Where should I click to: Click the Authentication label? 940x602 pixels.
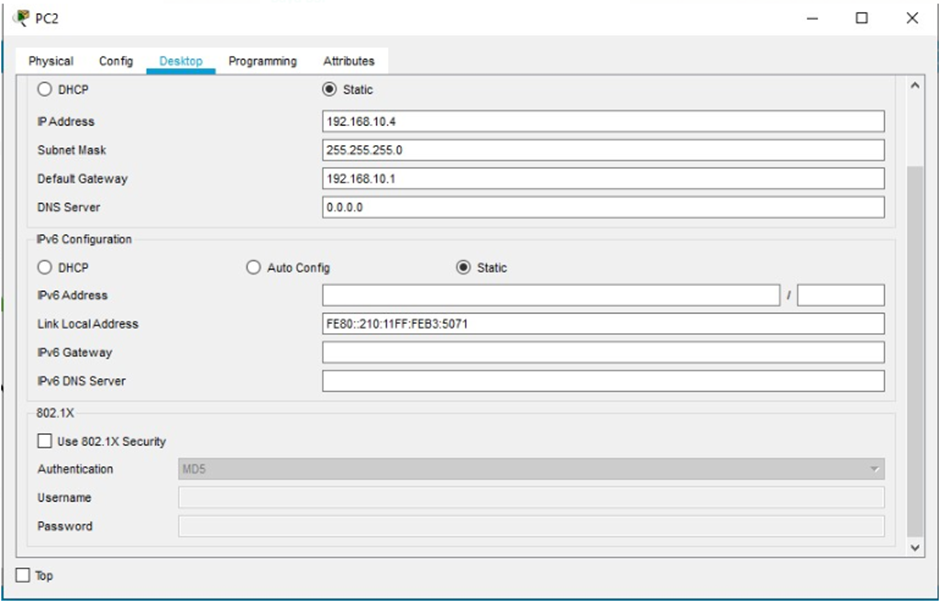point(75,469)
